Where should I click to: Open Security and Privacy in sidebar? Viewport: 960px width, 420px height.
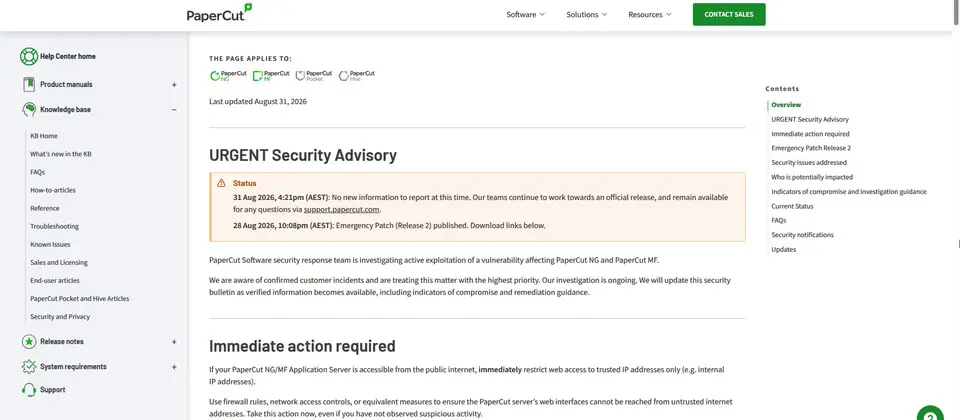(x=60, y=317)
